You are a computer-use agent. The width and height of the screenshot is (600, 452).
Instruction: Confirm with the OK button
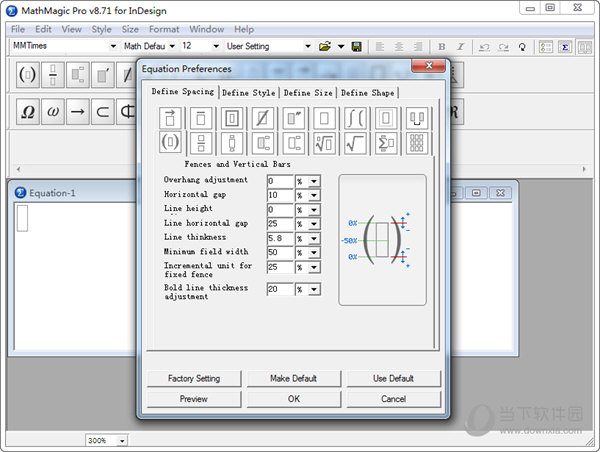point(293,399)
